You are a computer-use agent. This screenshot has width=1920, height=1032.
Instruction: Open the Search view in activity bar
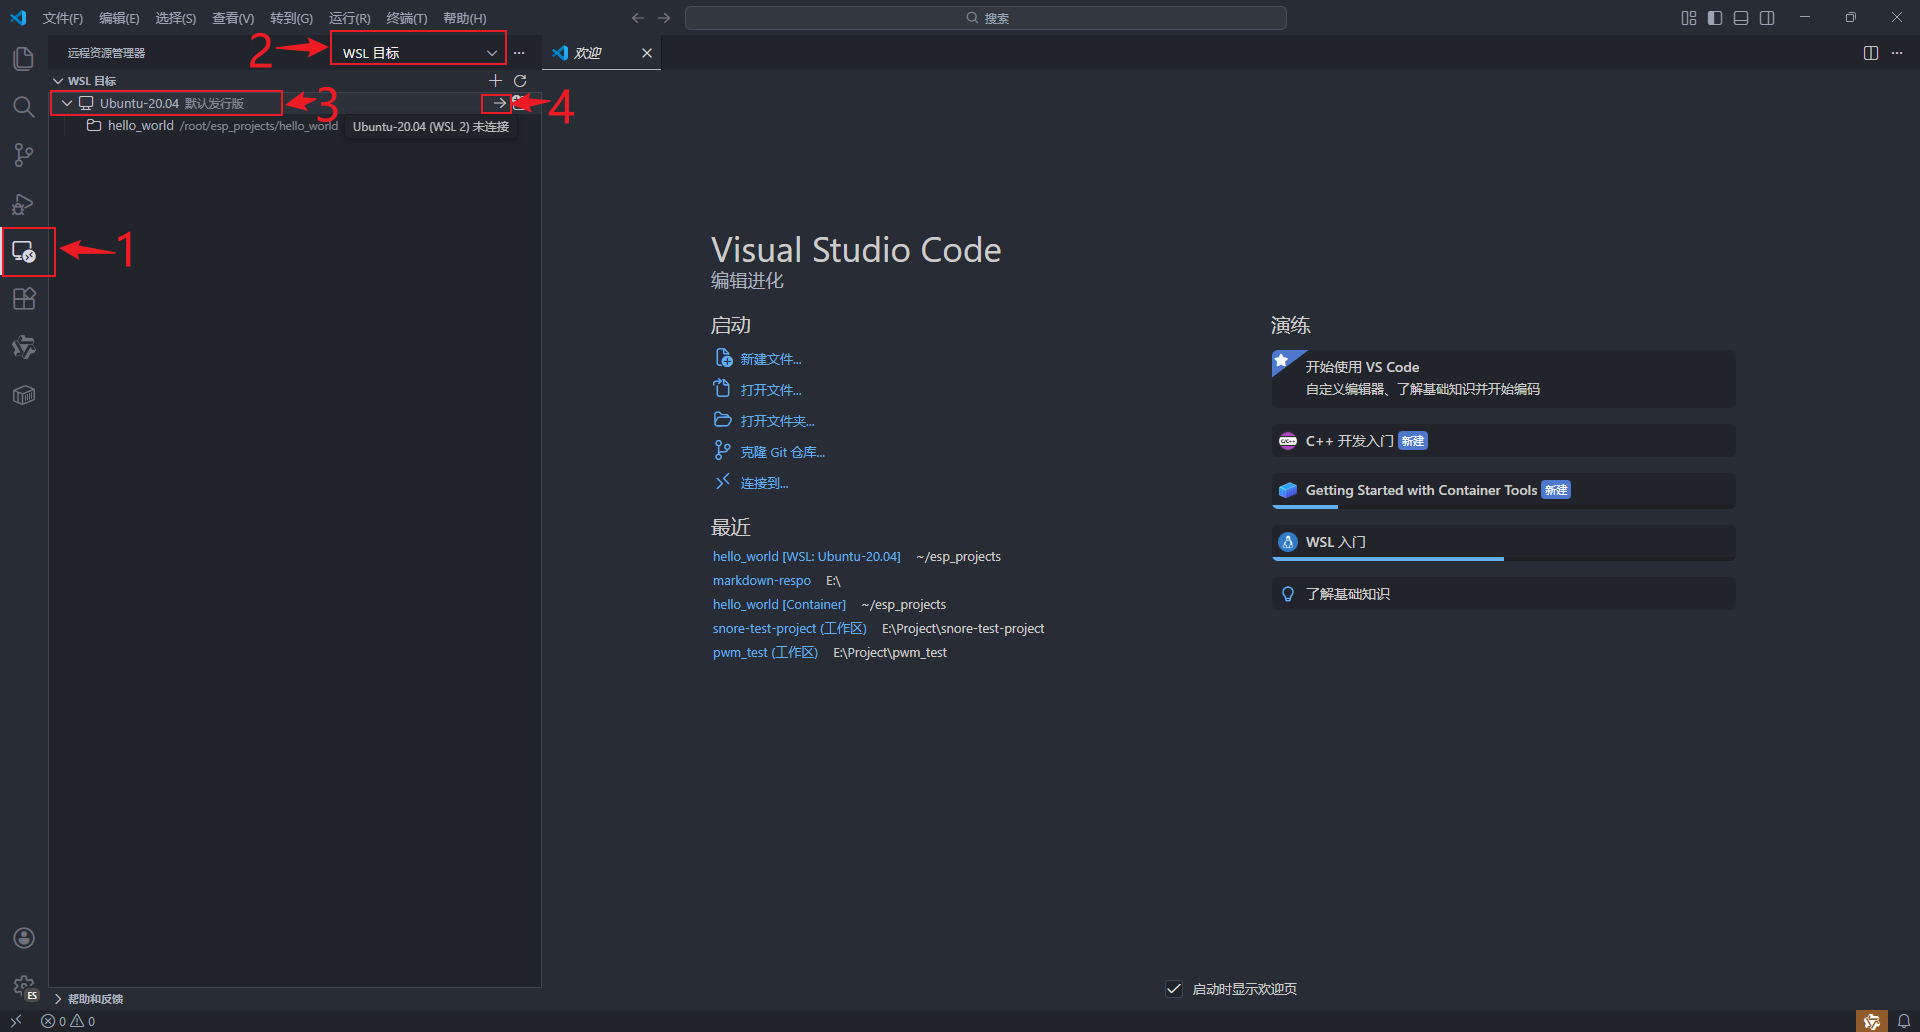click(24, 107)
